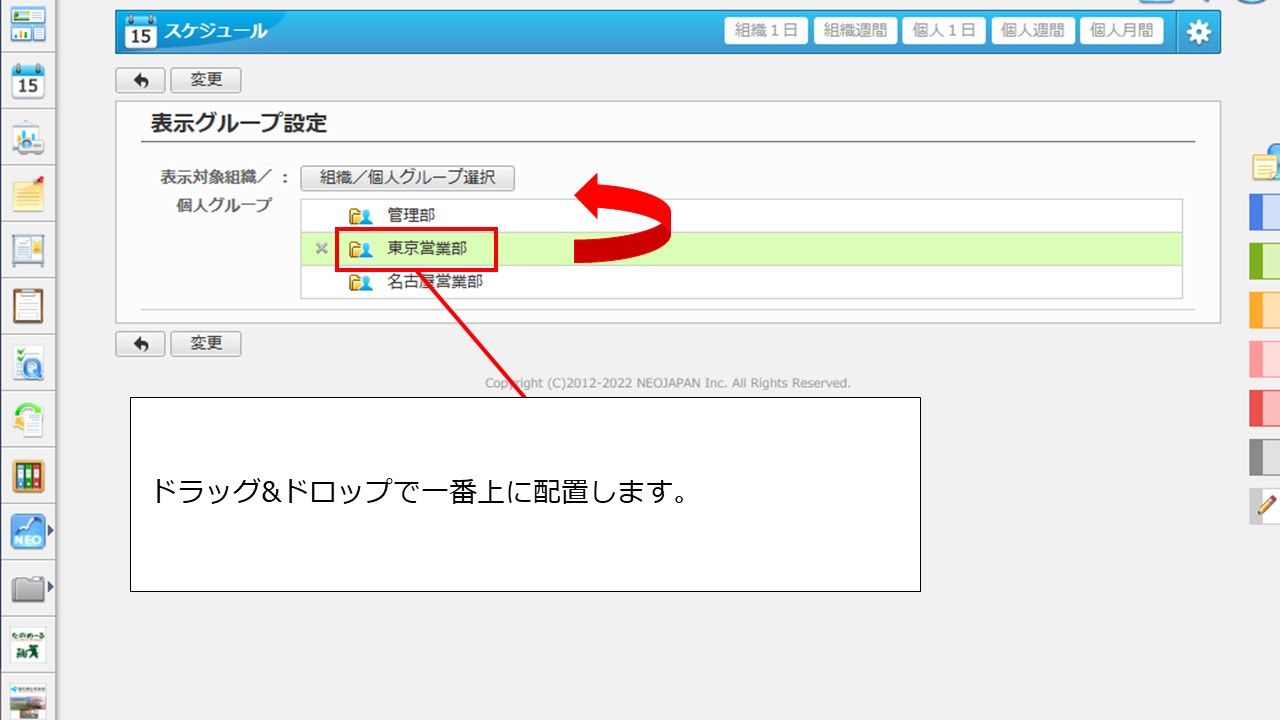Switch to 組織１日 view
Viewport: 1280px width, 720px height.
point(766,31)
